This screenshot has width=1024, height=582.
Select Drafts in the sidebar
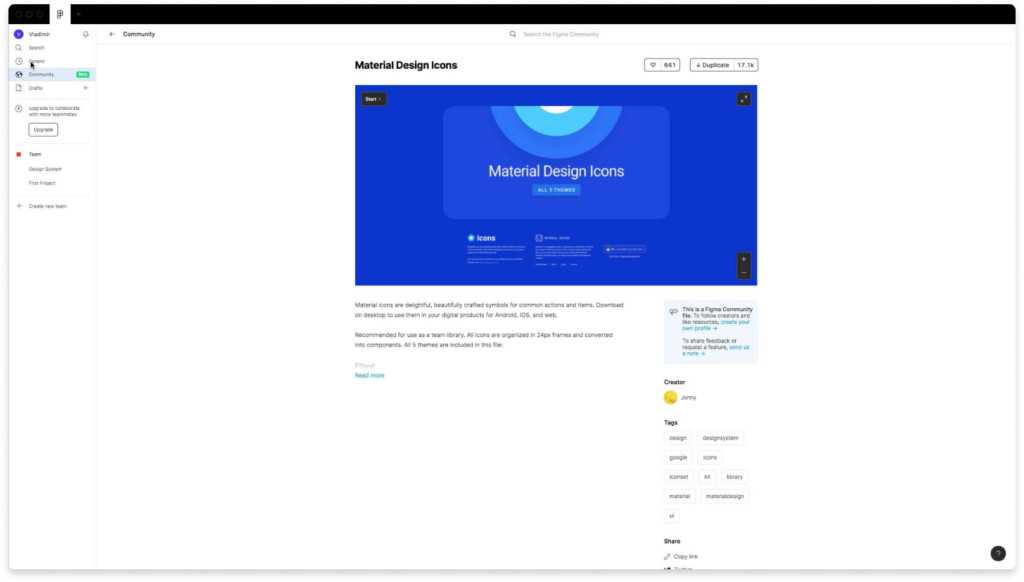35,88
